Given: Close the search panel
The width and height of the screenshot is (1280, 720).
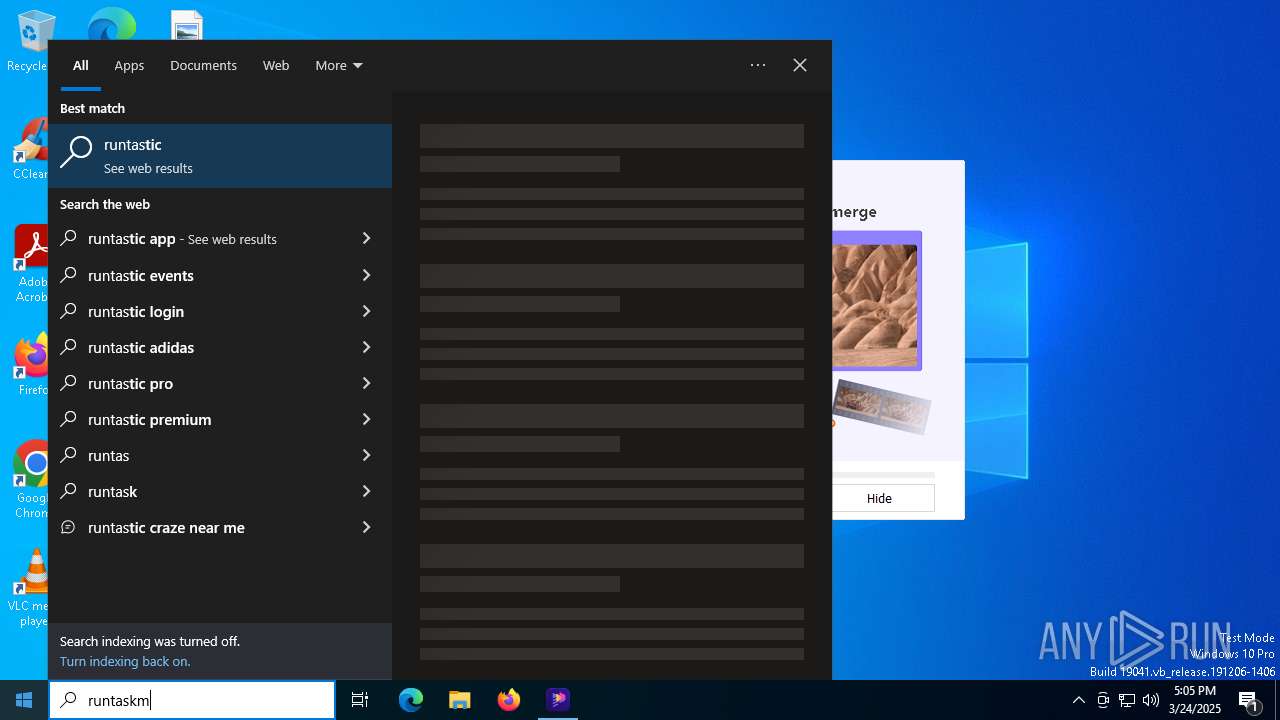Looking at the screenshot, I should click(800, 65).
